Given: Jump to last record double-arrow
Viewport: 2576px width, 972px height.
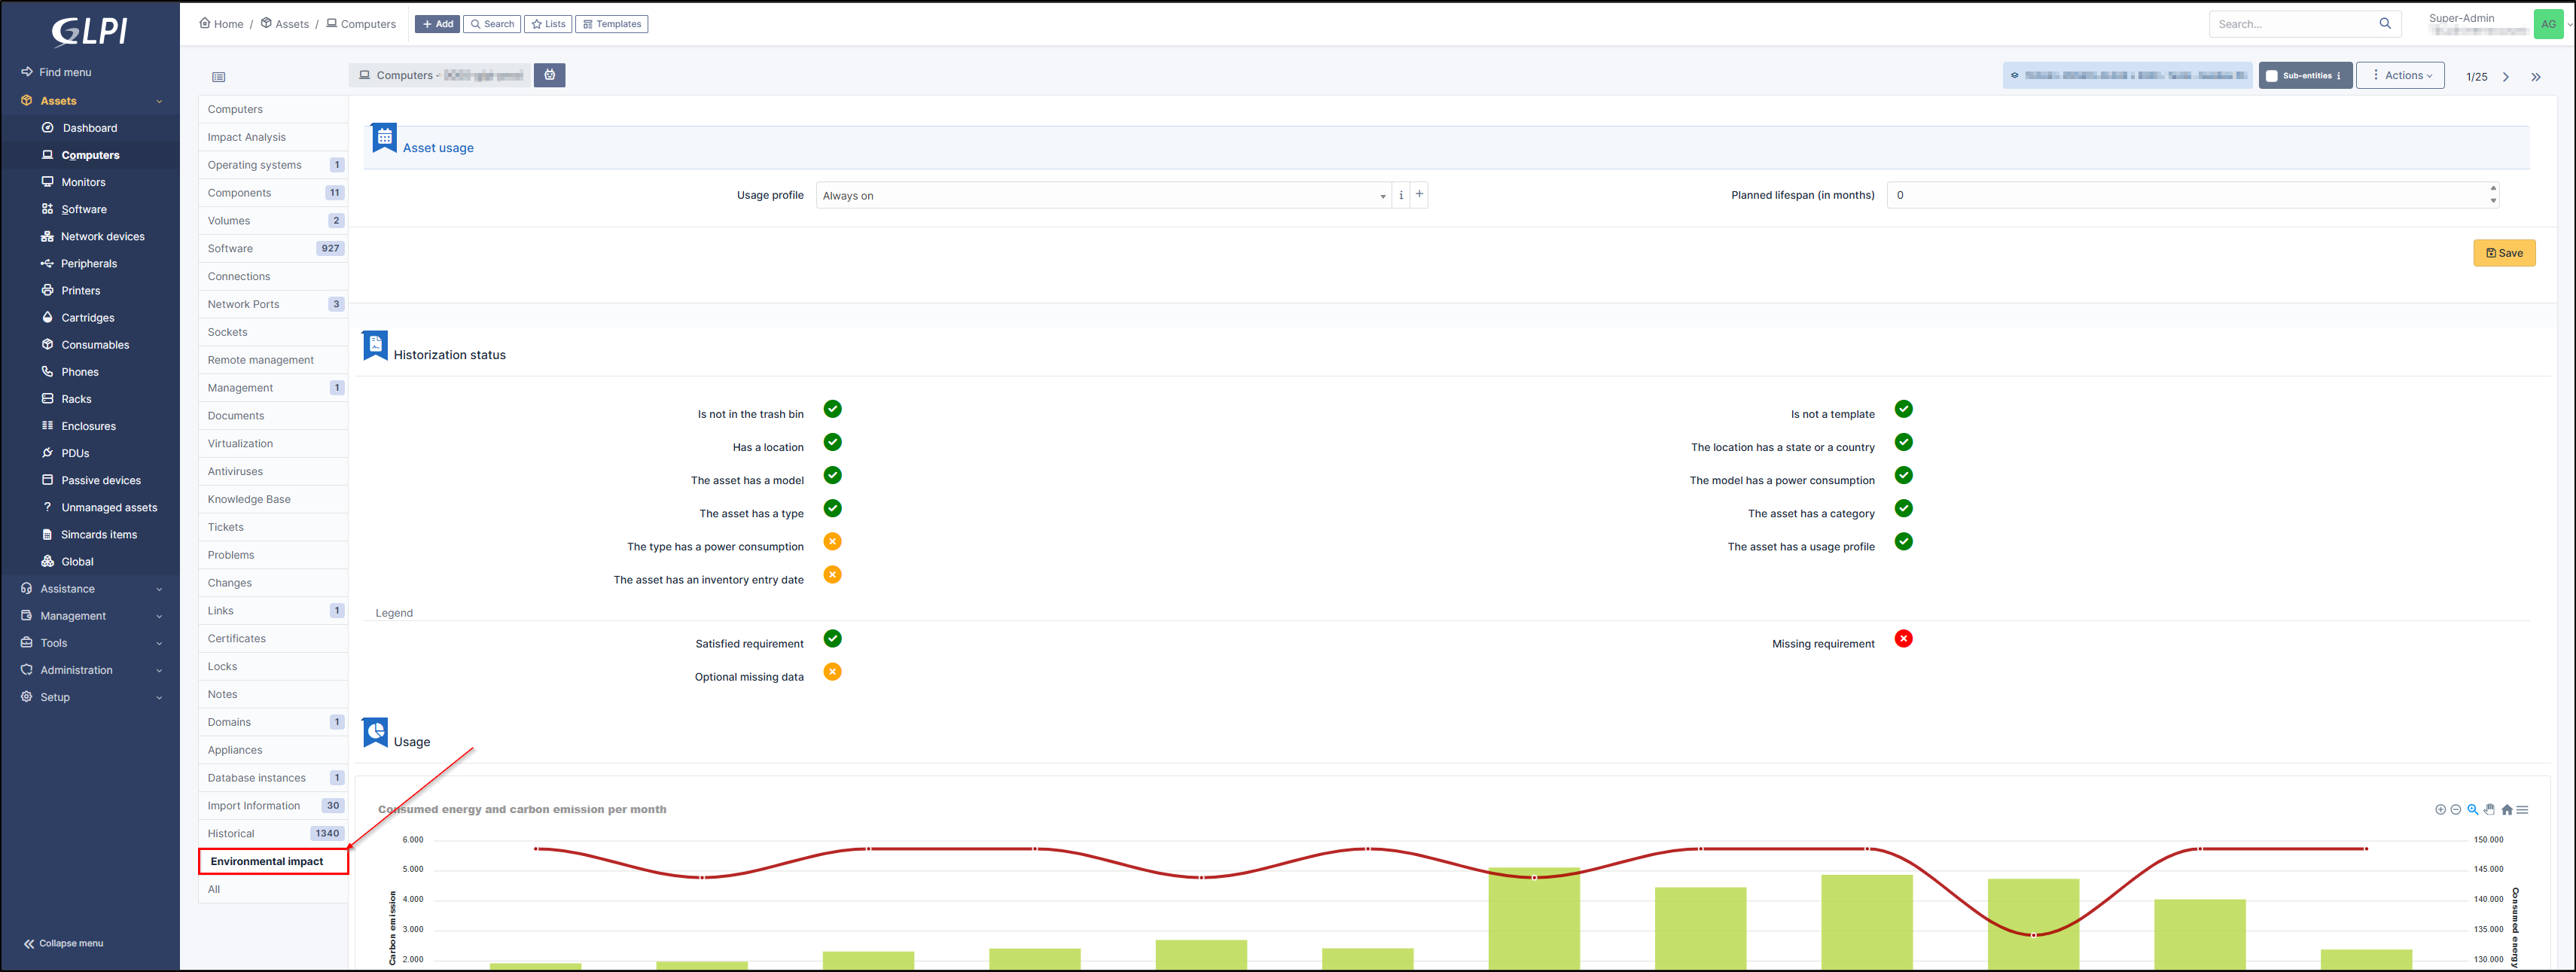Looking at the screenshot, I should 2535,77.
